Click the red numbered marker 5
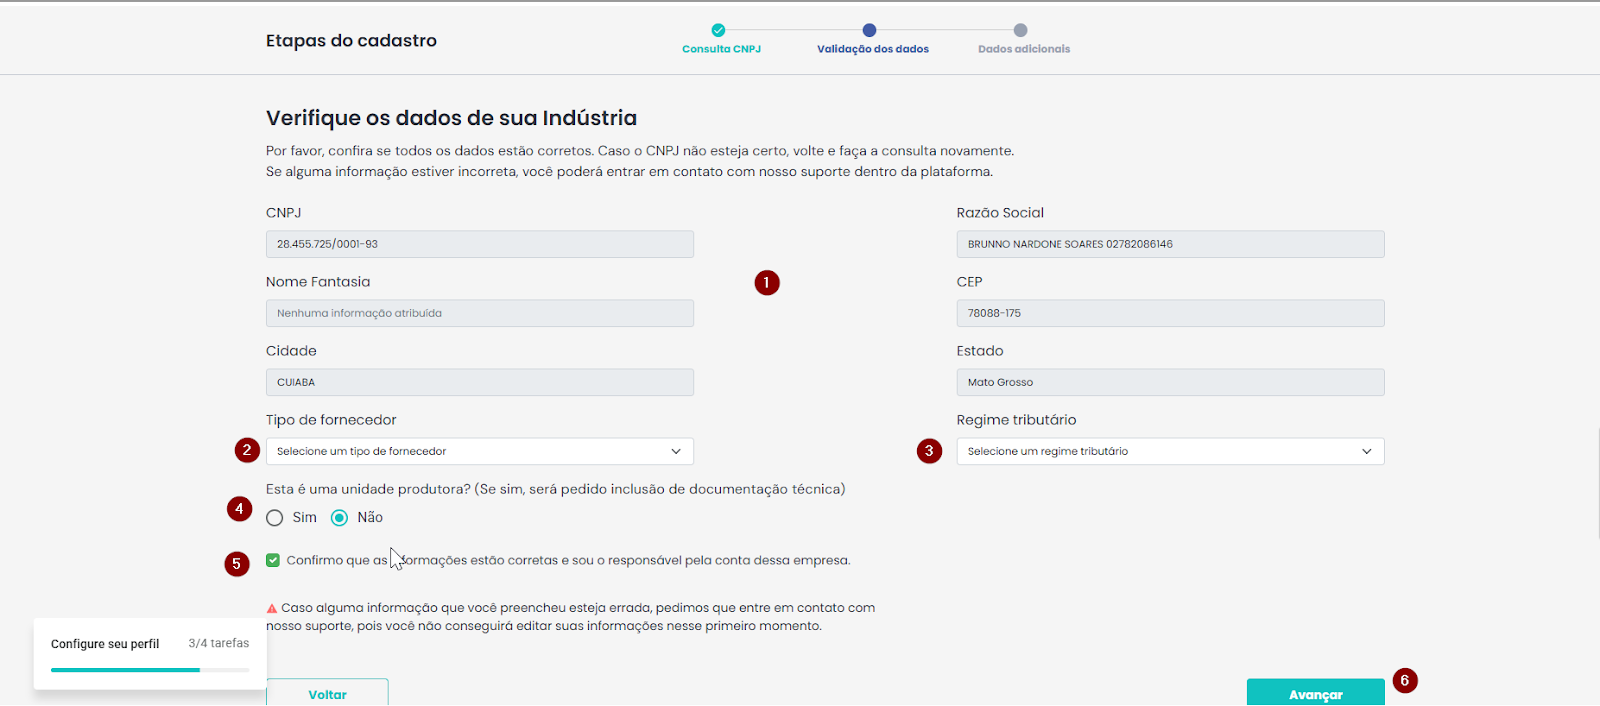The height and width of the screenshot is (706, 1600). (x=236, y=564)
